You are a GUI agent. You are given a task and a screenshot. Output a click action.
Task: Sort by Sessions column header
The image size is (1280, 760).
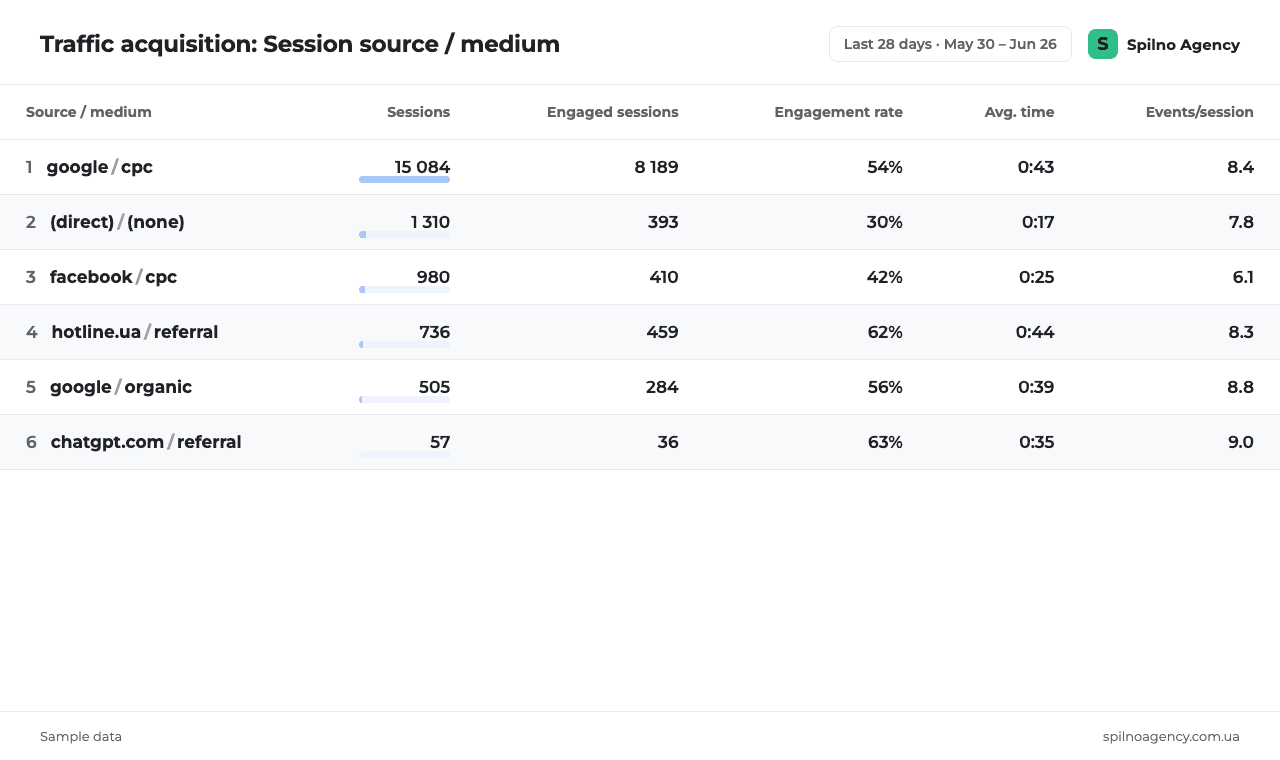tap(418, 112)
